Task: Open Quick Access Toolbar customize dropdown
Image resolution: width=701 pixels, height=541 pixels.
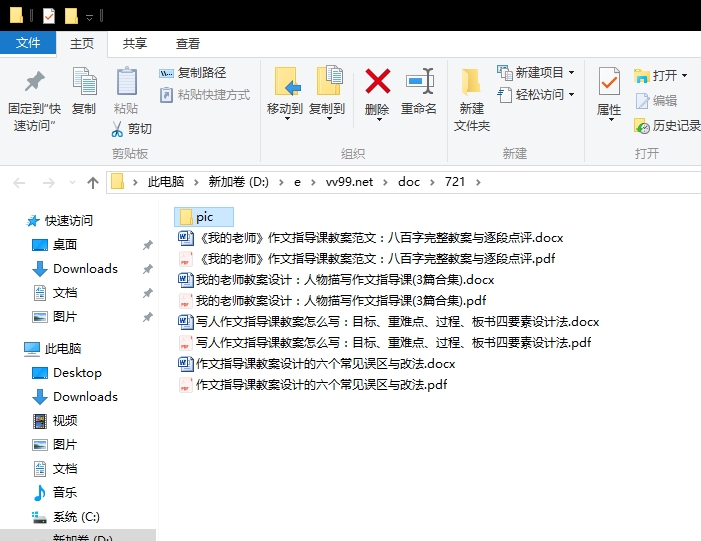Action: click(x=89, y=17)
